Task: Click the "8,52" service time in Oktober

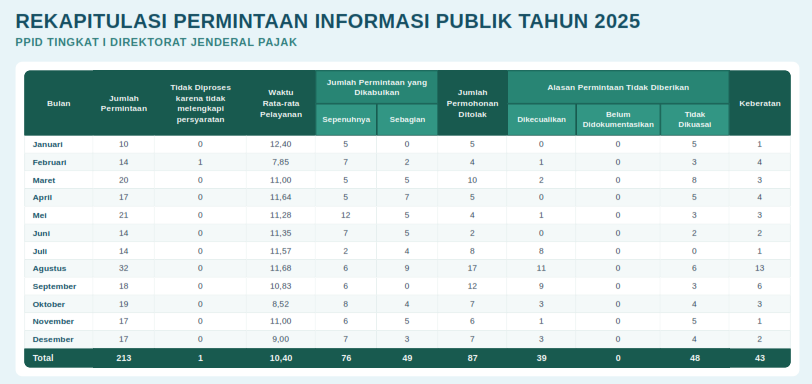Action: tap(281, 304)
